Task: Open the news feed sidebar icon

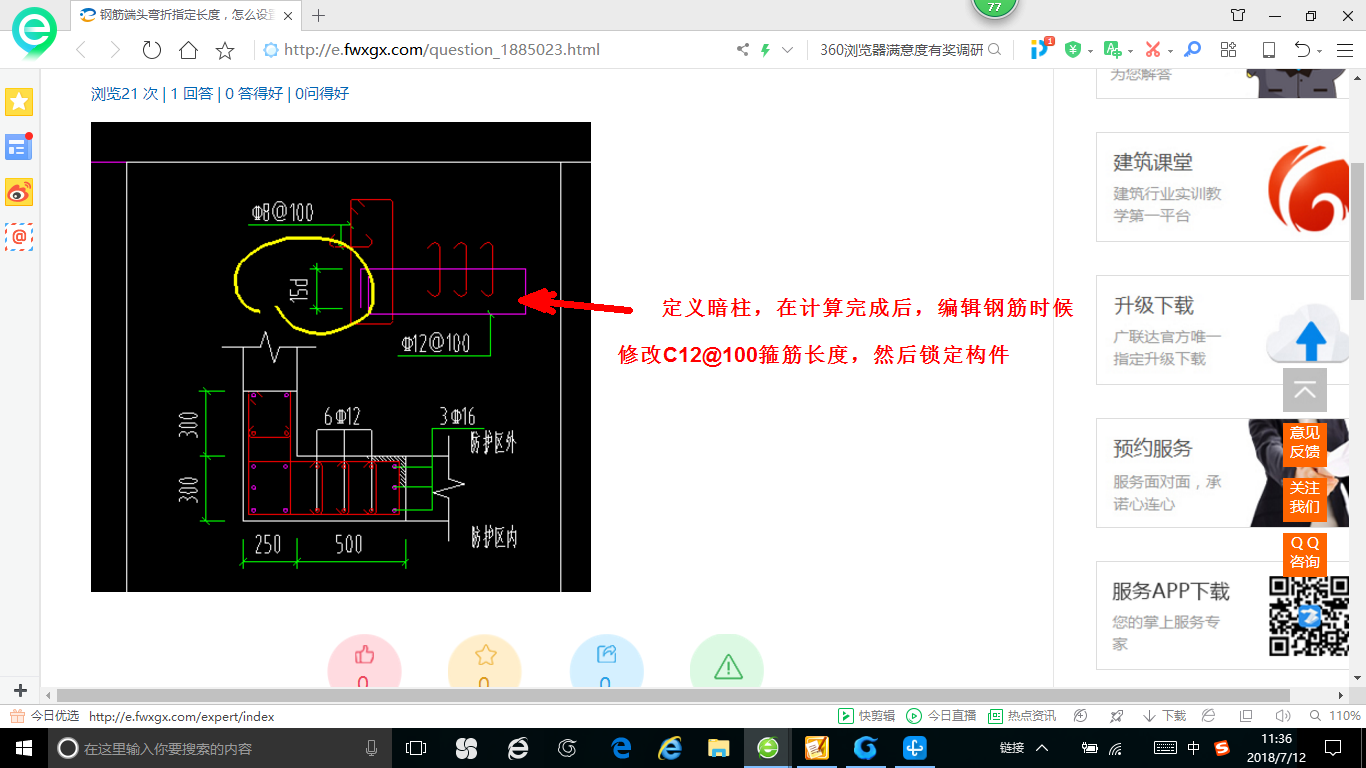Action: point(19,147)
